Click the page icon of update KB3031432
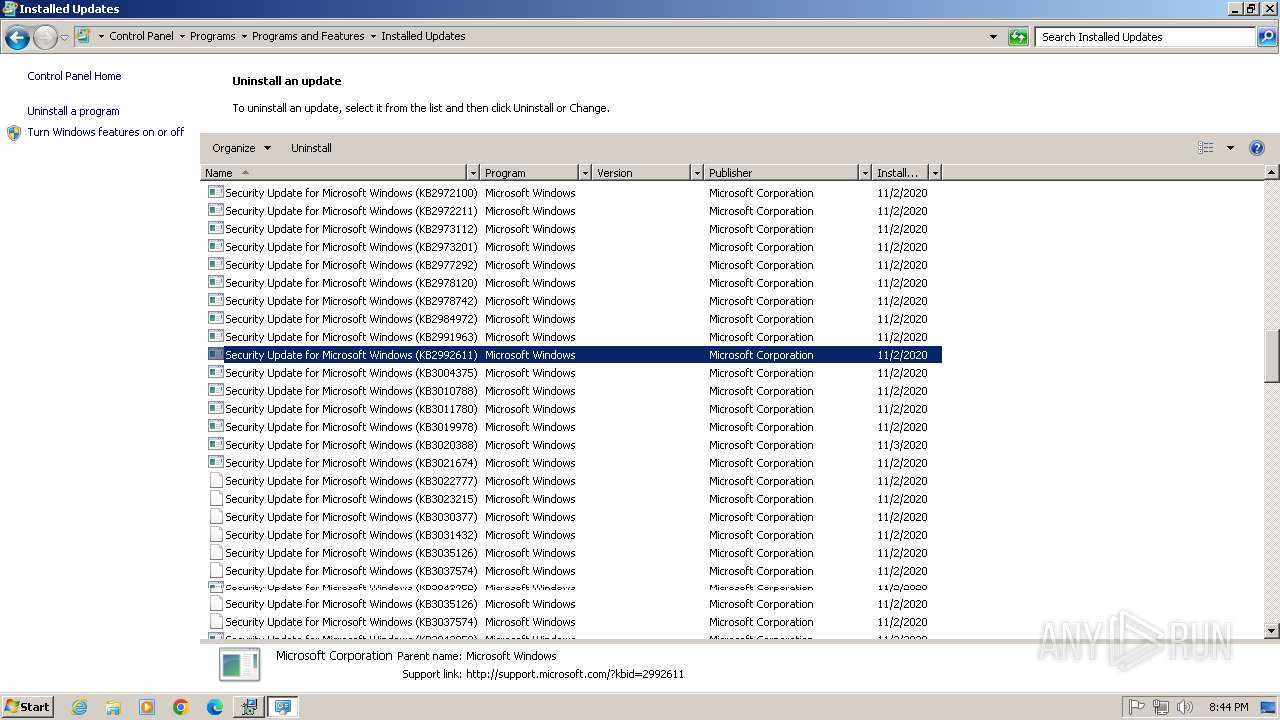Screen dimensions: 1280x720 pos(216,534)
